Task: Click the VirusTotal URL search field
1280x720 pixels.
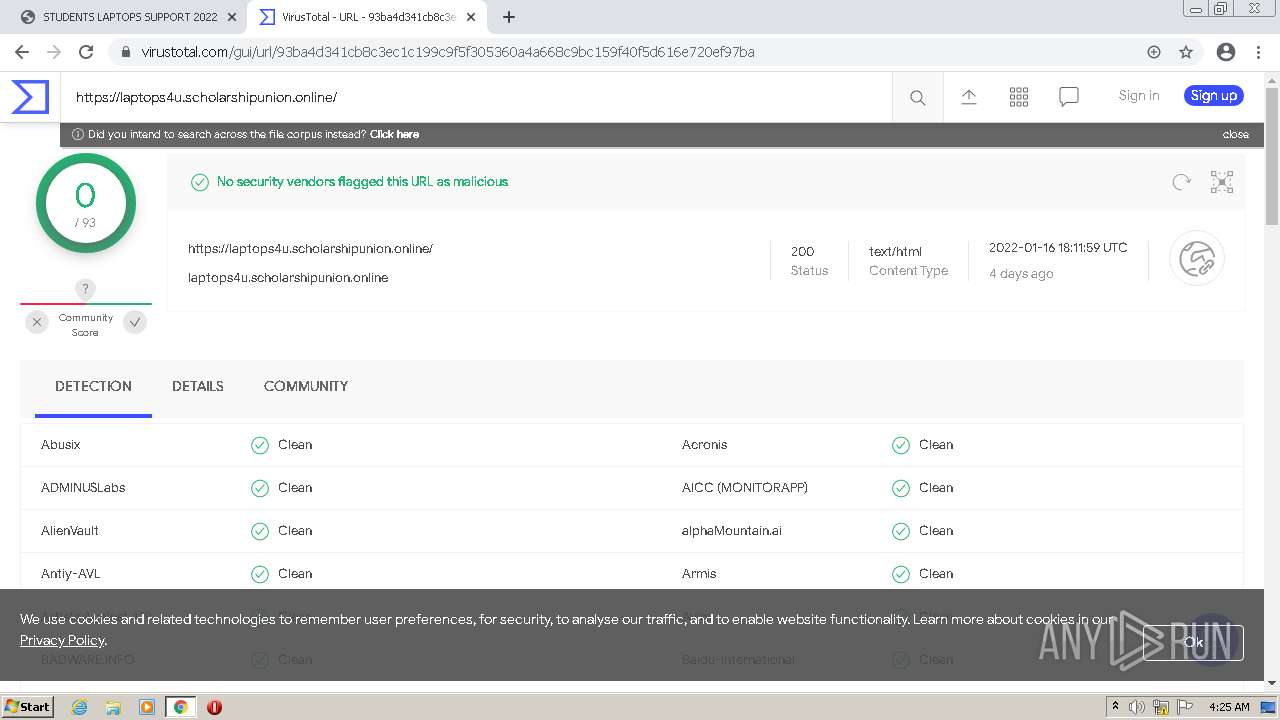Action: [476, 97]
